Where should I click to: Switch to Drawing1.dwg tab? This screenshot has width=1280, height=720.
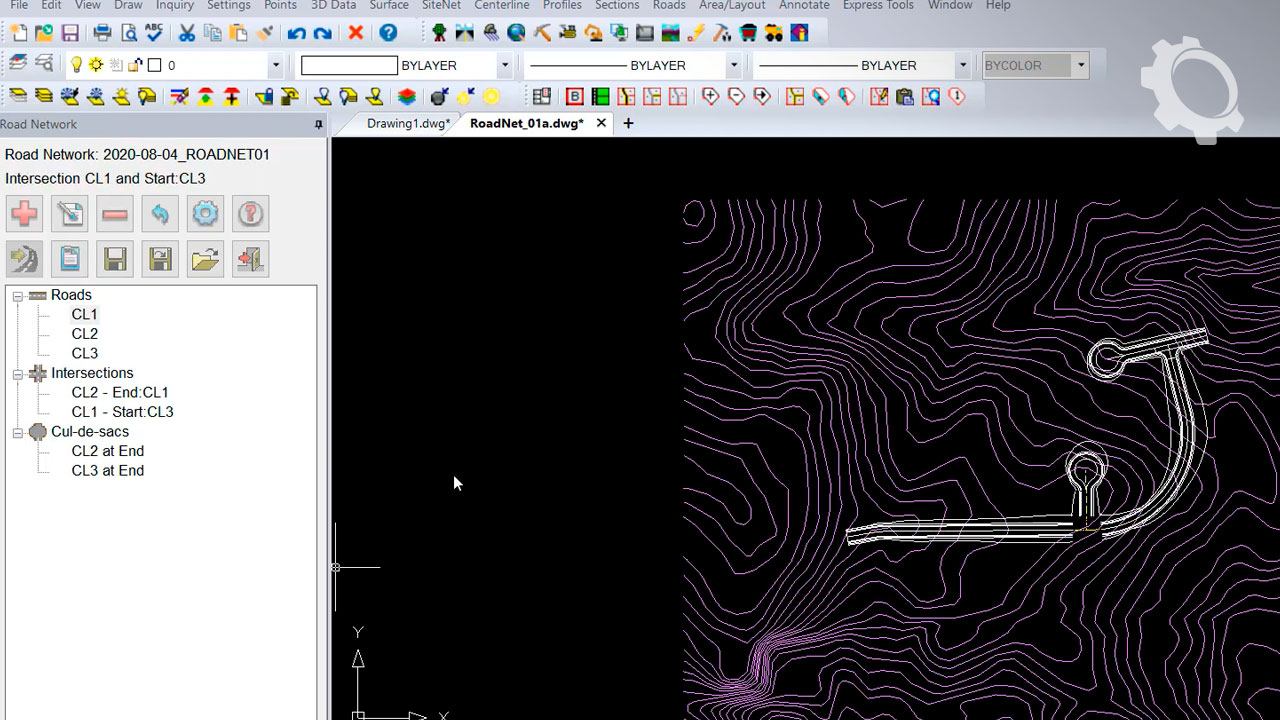coord(406,124)
